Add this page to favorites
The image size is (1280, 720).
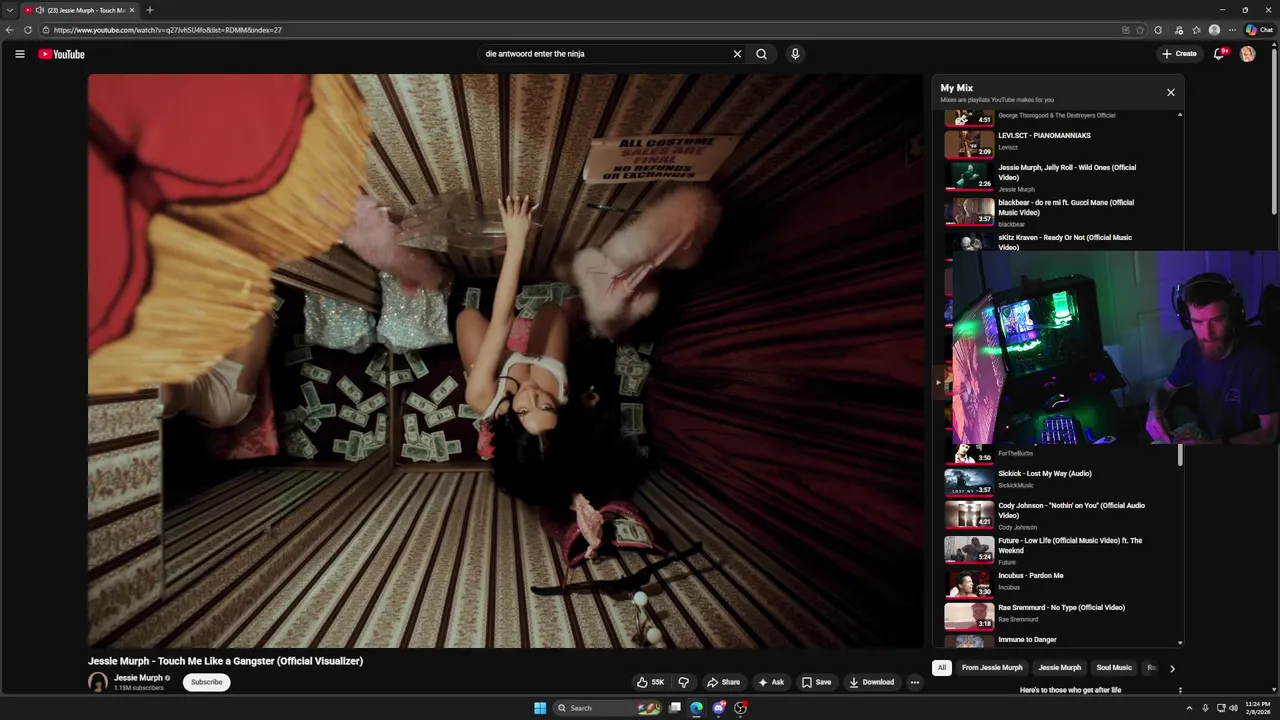coord(1140,30)
